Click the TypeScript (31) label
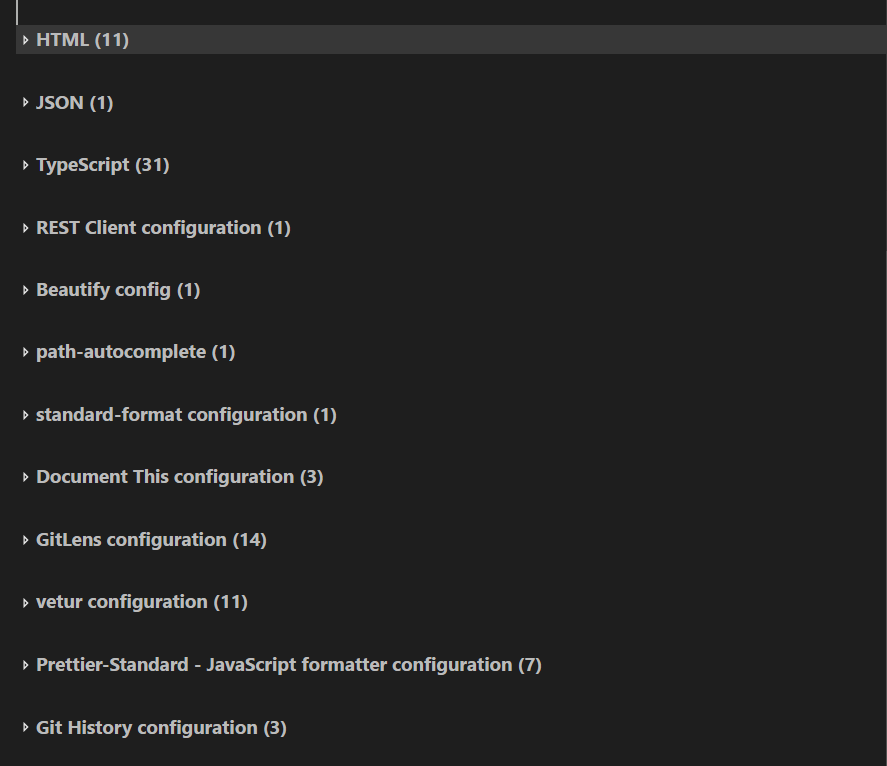The height and width of the screenshot is (766, 887). (x=102, y=165)
